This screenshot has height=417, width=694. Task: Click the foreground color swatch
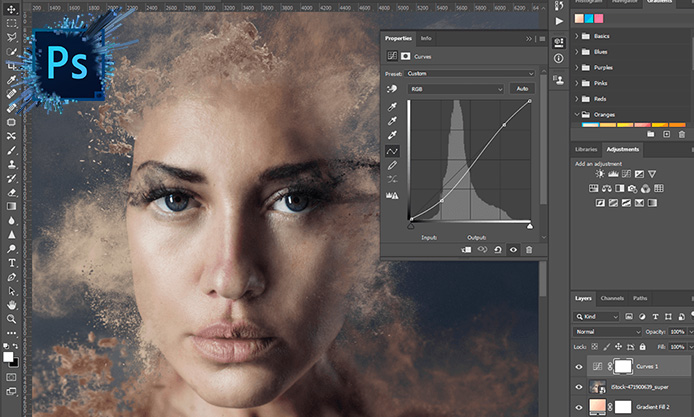pos(8,357)
